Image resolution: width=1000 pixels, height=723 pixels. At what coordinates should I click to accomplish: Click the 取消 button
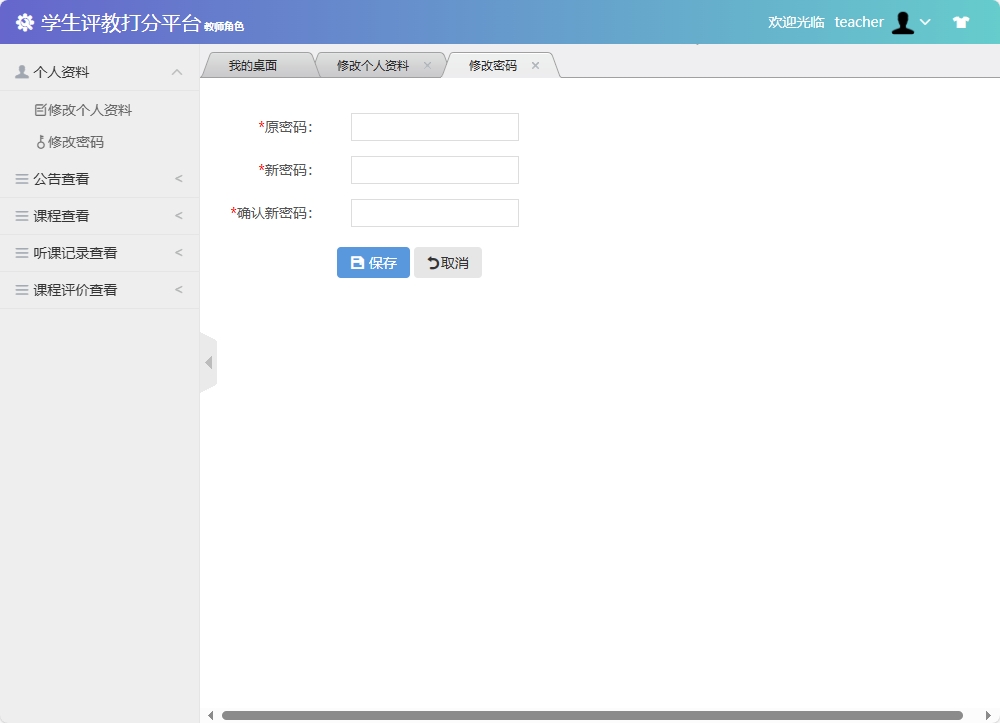(447, 262)
